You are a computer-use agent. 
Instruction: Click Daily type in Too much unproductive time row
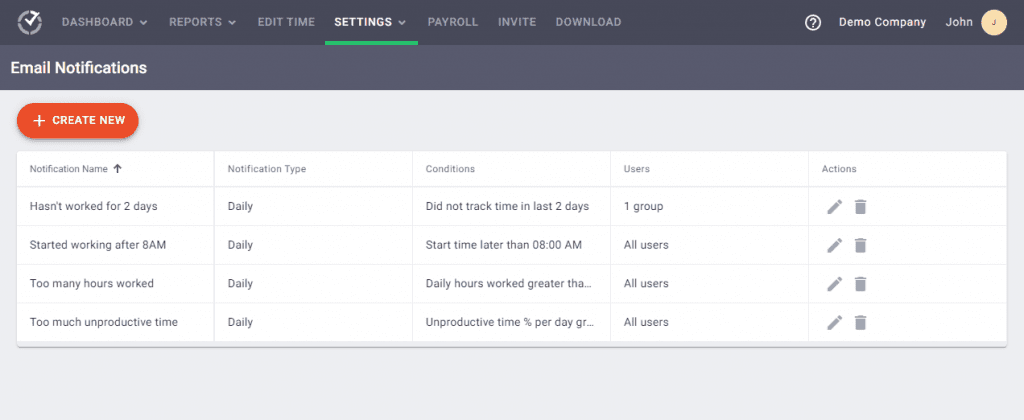(x=240, y=322)
